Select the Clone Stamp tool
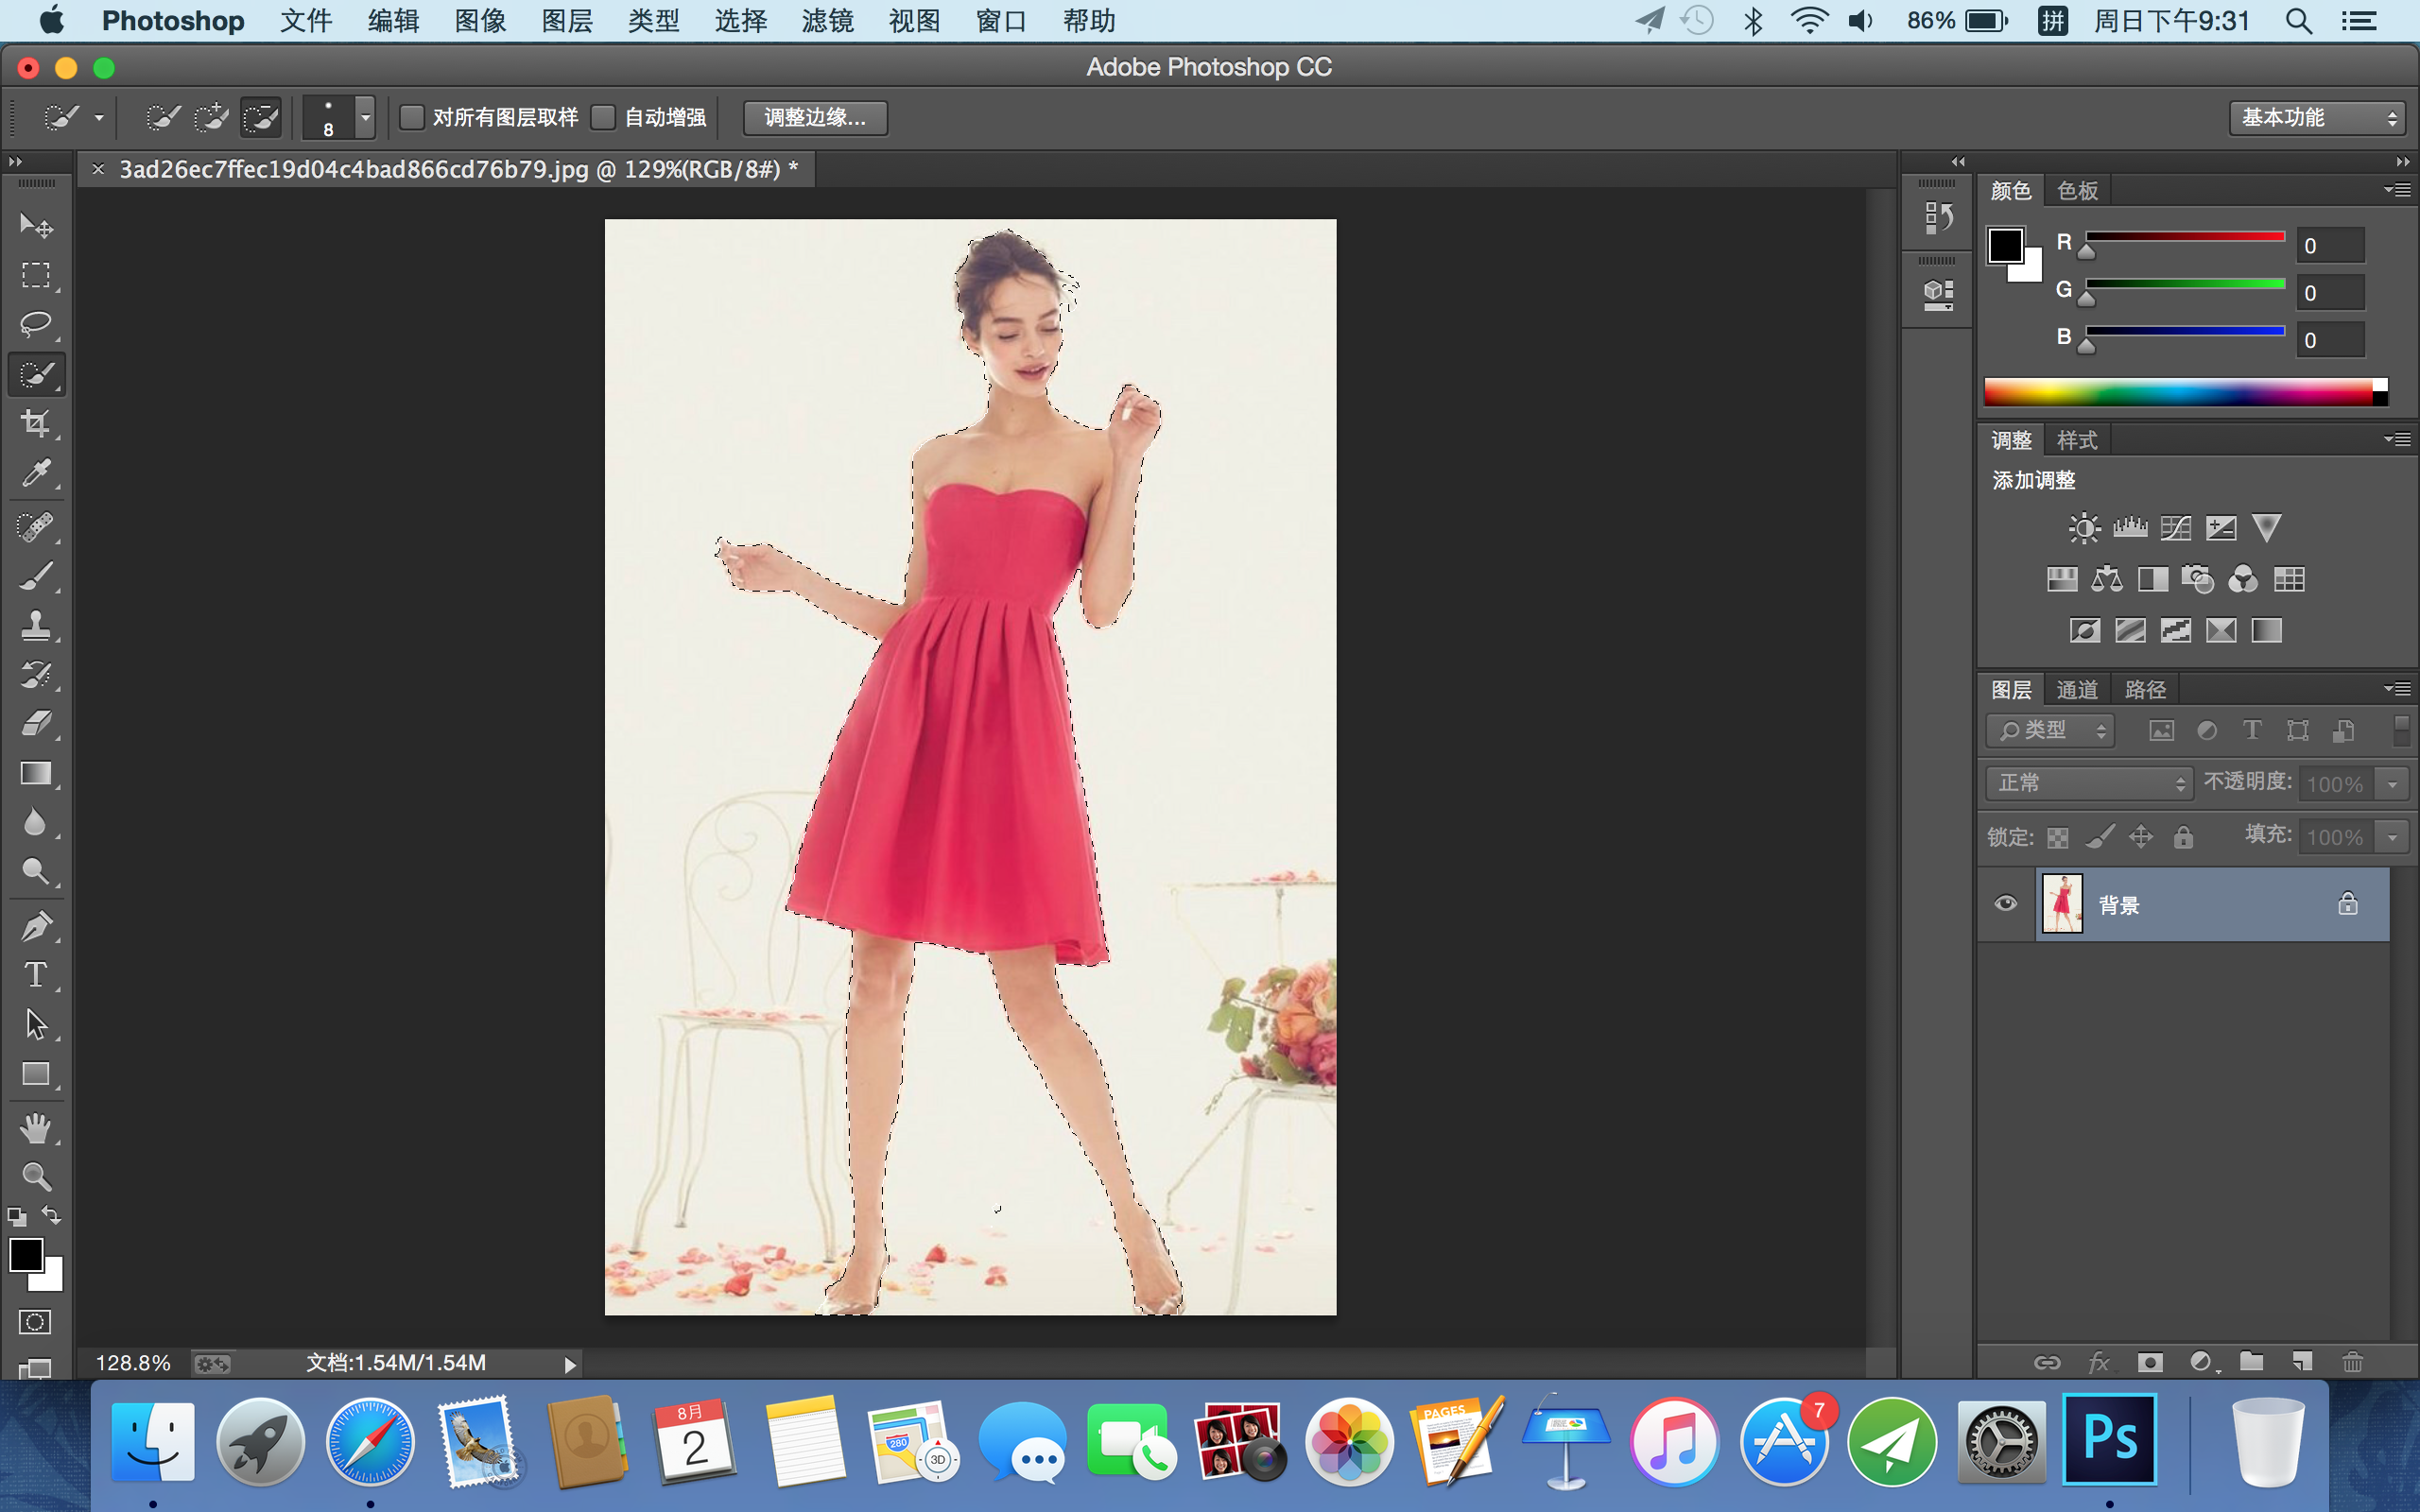This screenshot has height=1512, width=2420. pyautogui.click(x=36, y=625)
